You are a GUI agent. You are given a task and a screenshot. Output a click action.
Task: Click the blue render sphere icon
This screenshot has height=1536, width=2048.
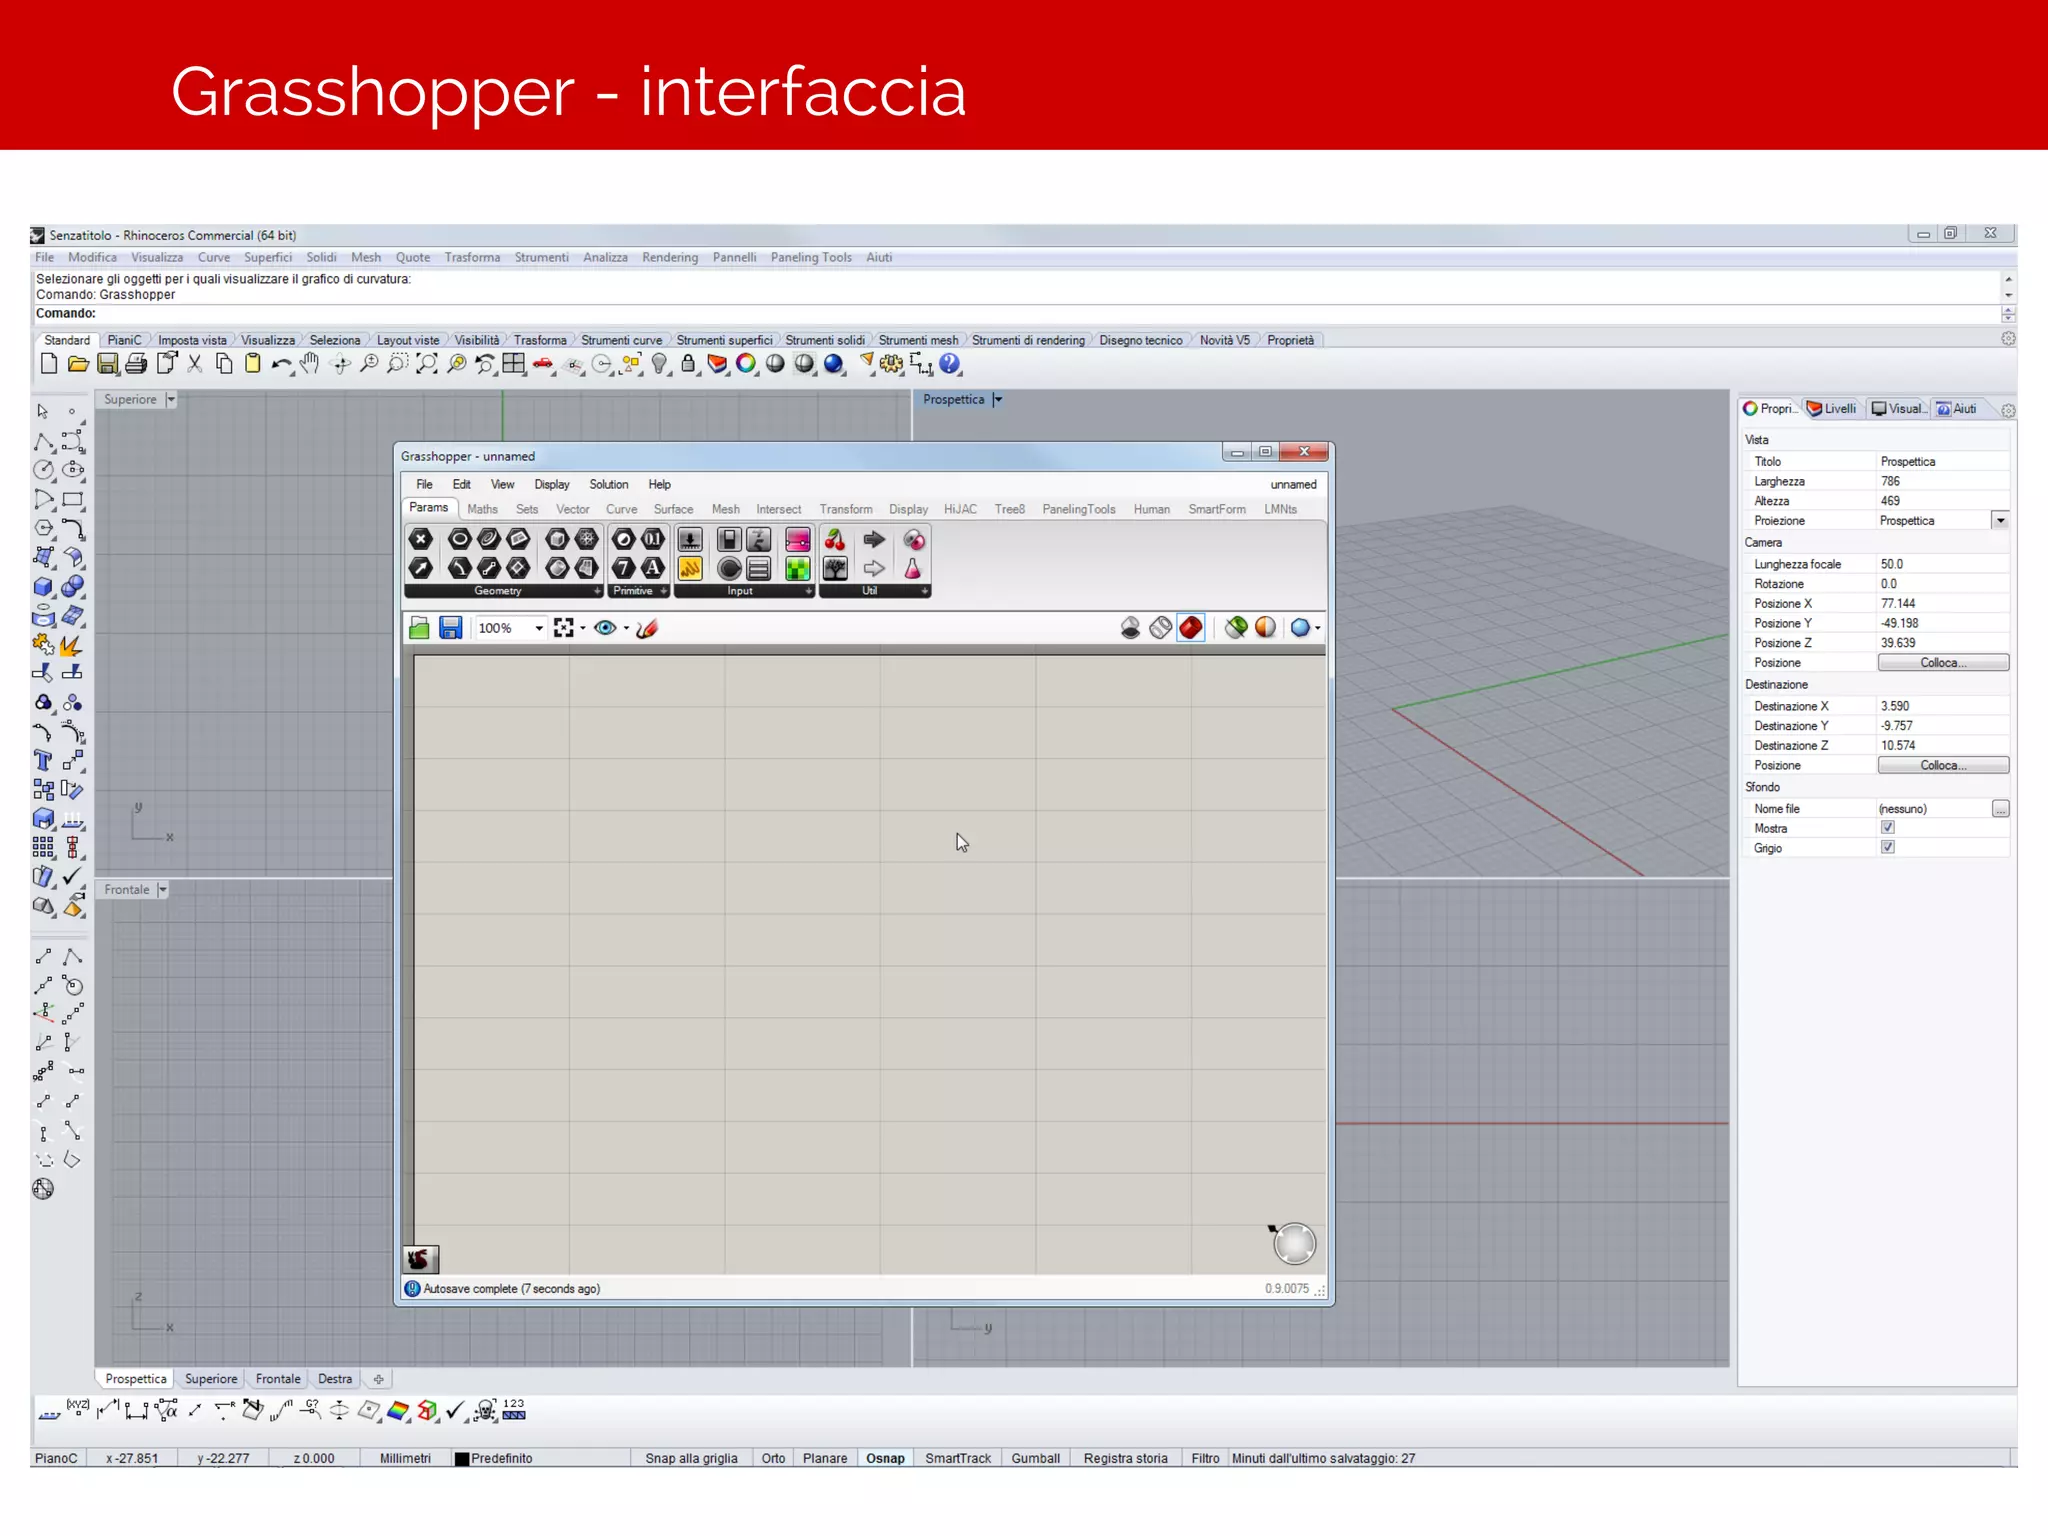tap(833, 364)
